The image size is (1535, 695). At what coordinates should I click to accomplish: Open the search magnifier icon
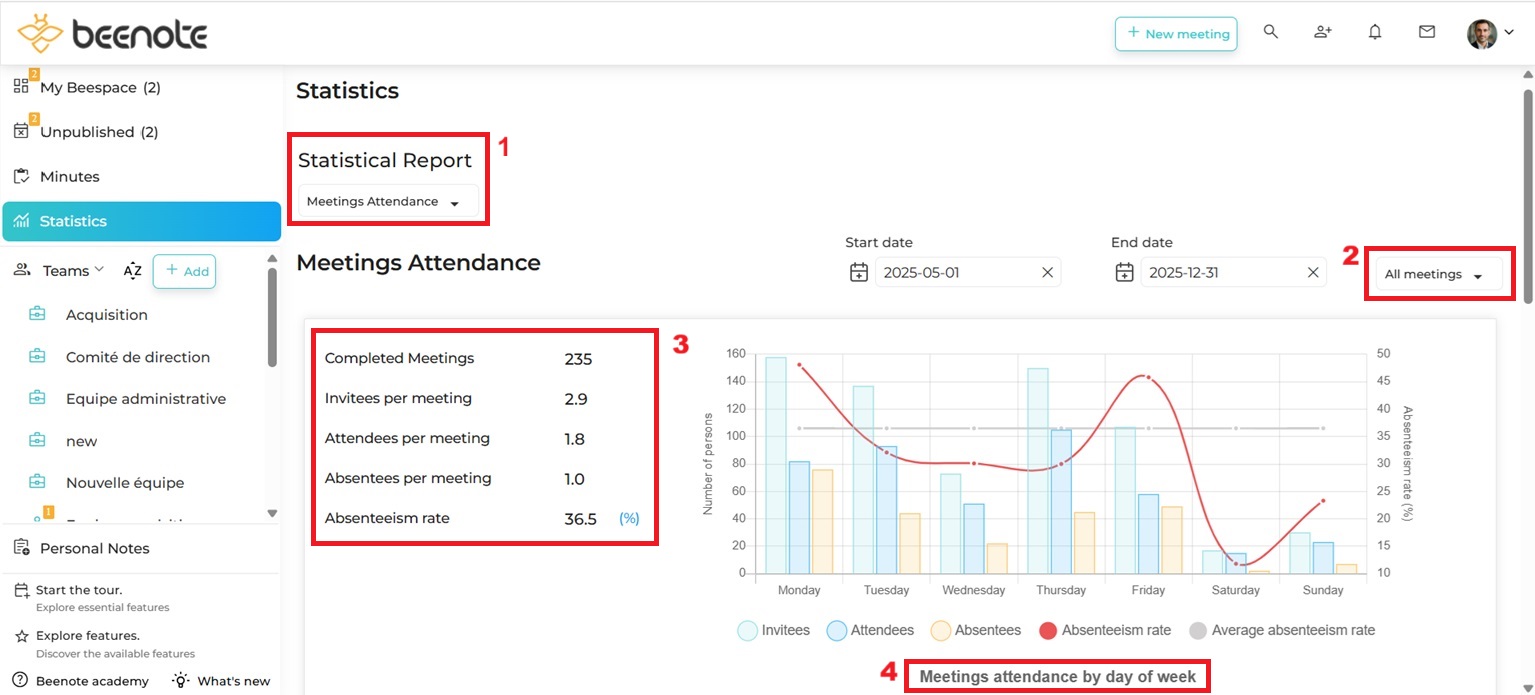tap(1270, 31)
